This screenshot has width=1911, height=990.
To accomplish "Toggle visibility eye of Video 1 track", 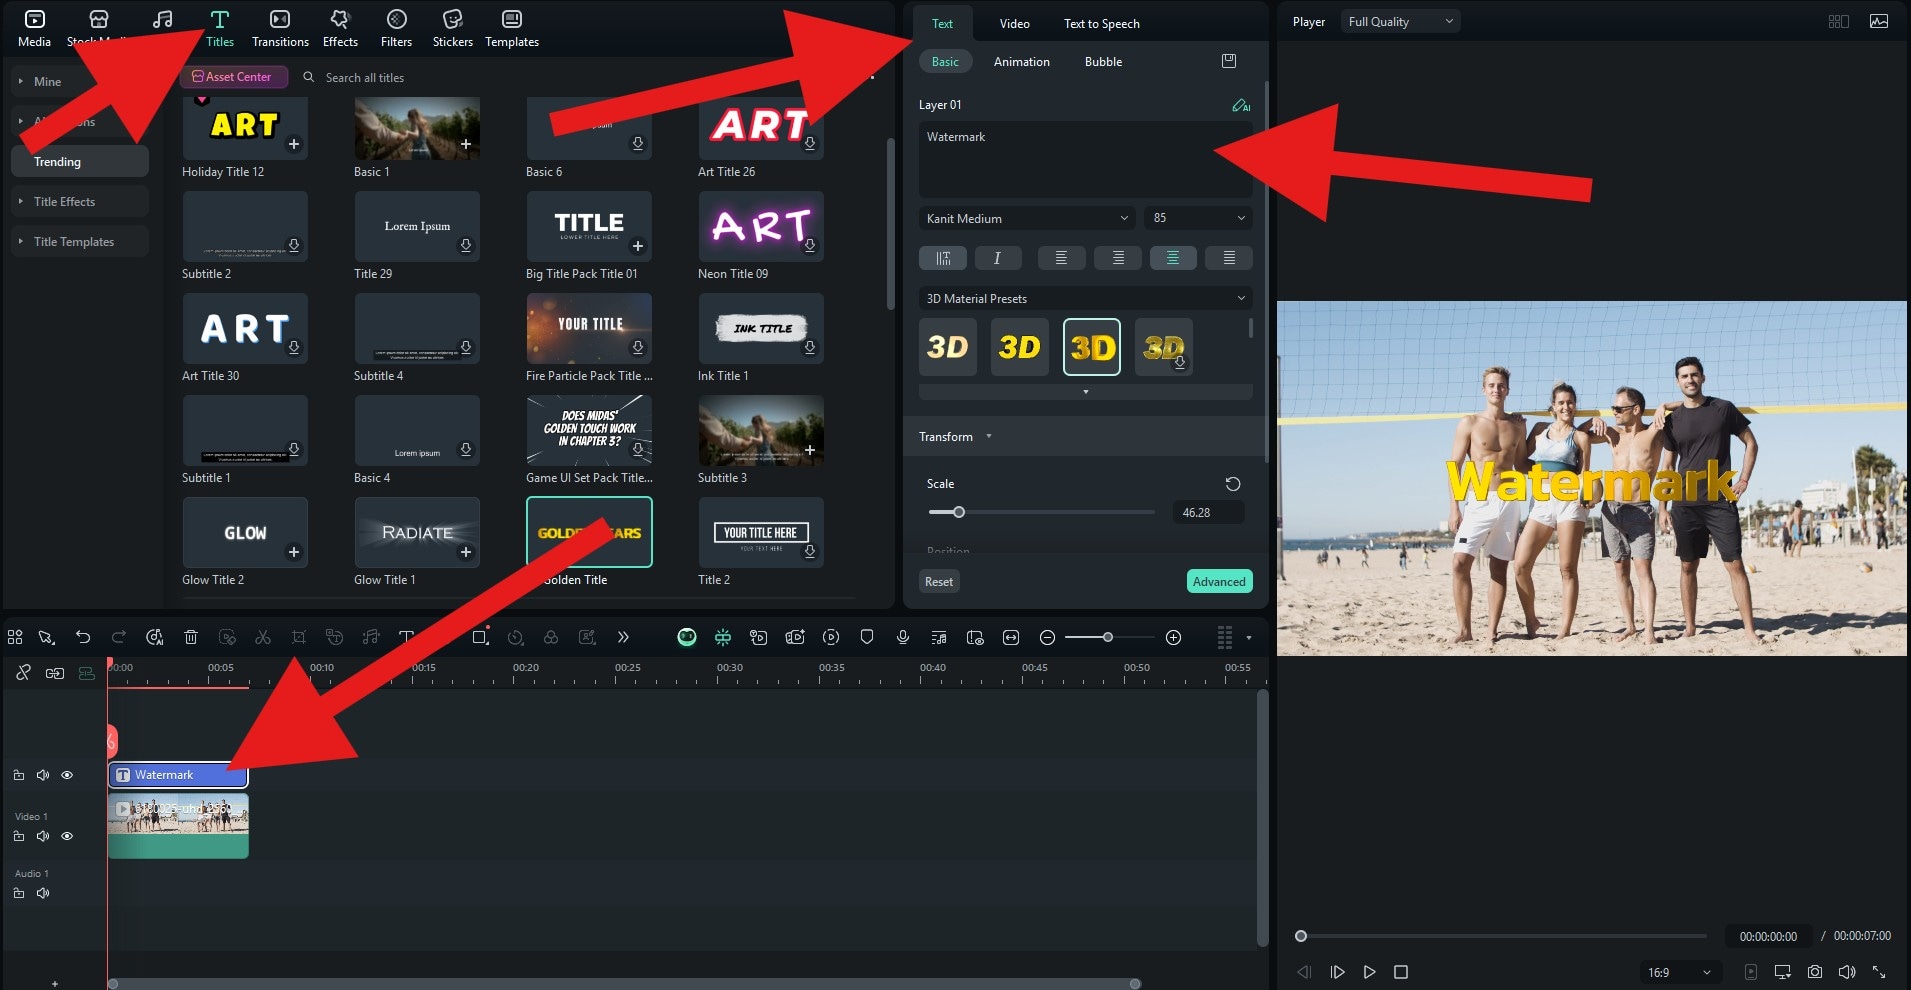I will click(67, 836).
